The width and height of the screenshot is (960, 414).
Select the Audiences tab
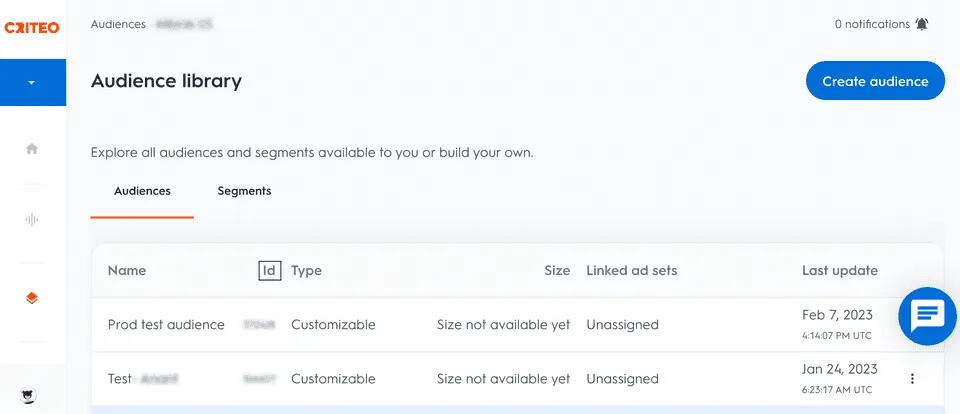(142, 191)
